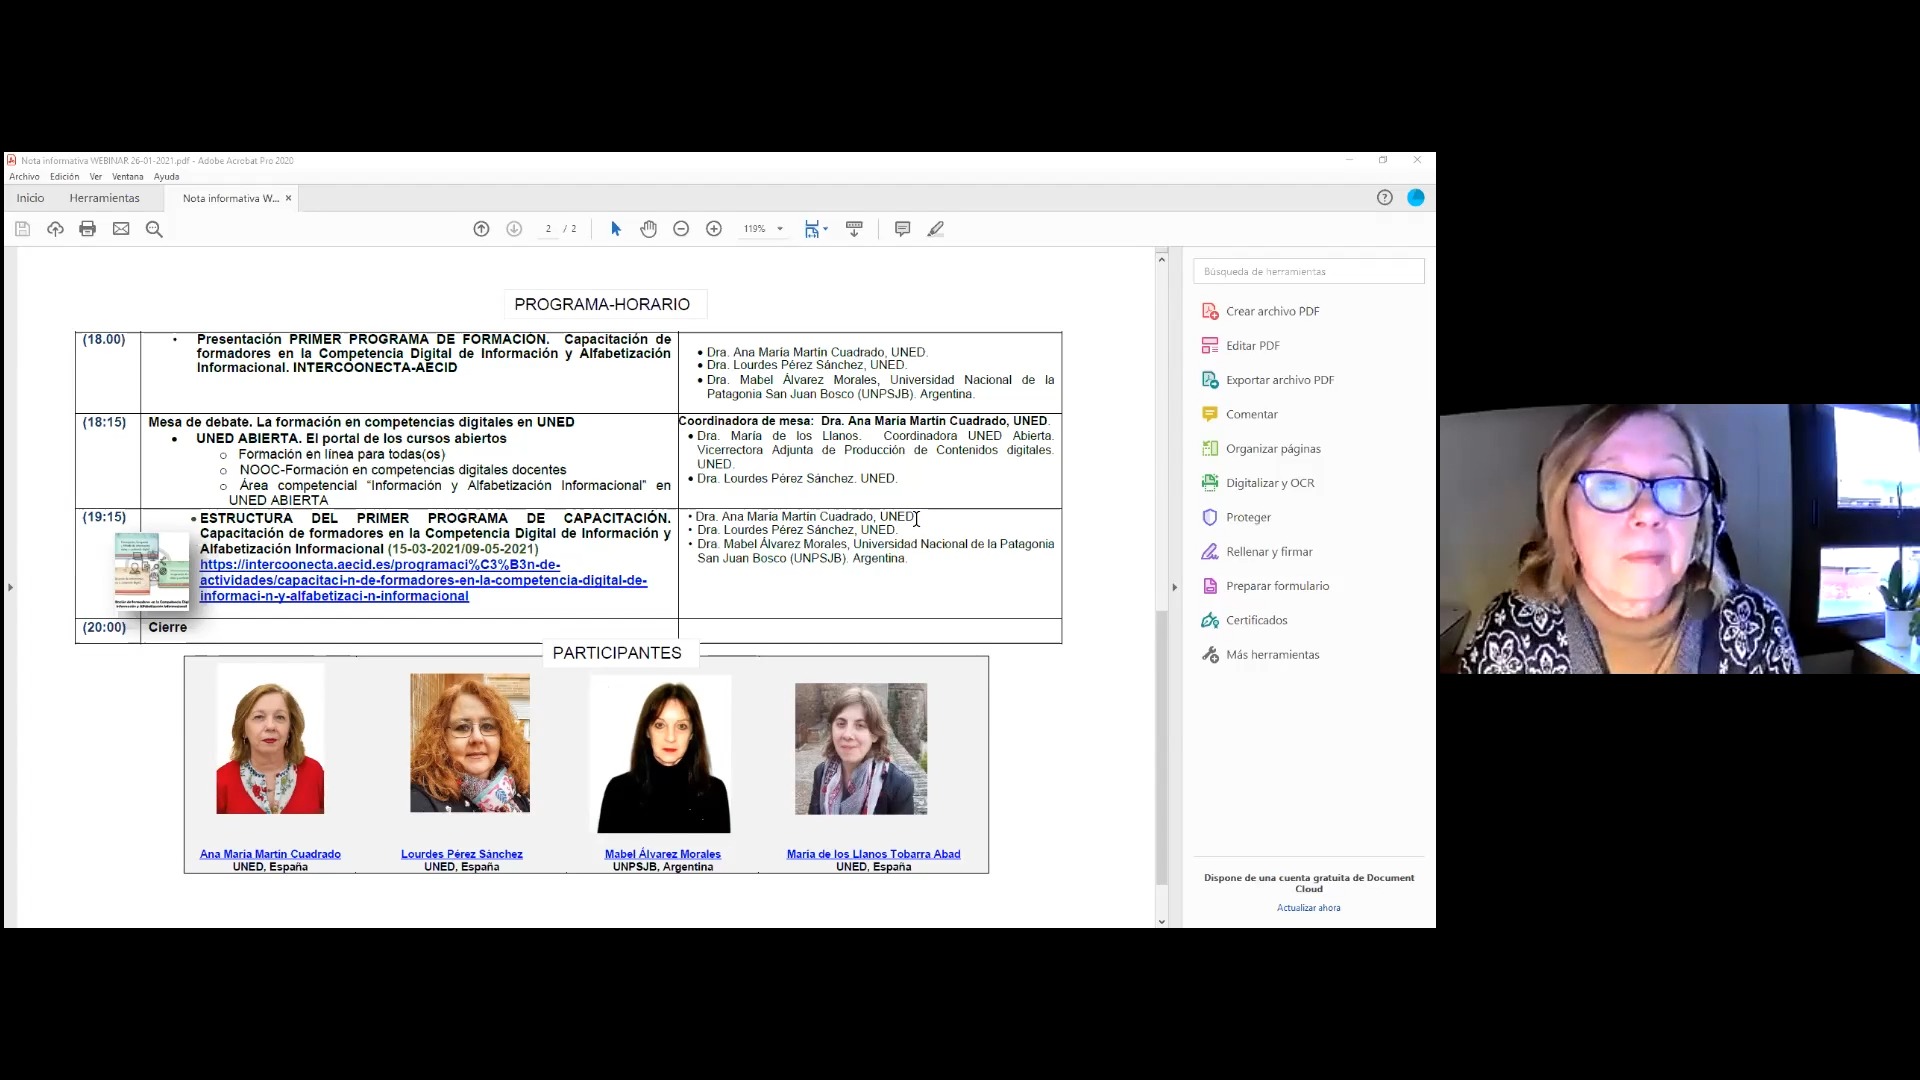Zoom out with minus icon
This screenshot has height=1080, width=1920.
pos(681,229)
